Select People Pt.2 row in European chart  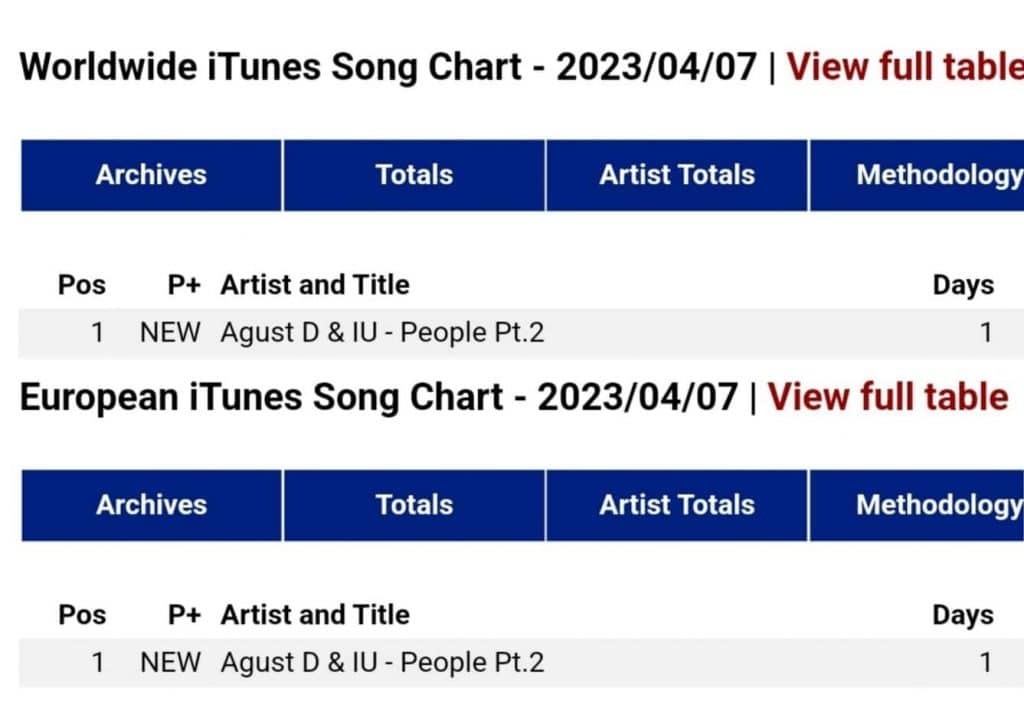pos(382,662)
